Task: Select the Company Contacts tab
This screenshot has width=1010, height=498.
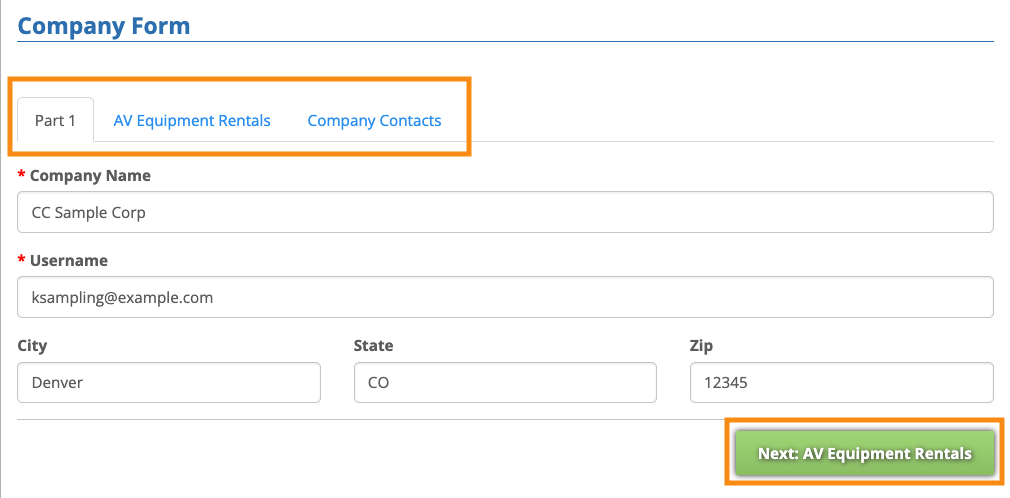Action: (x=374, y=120)
